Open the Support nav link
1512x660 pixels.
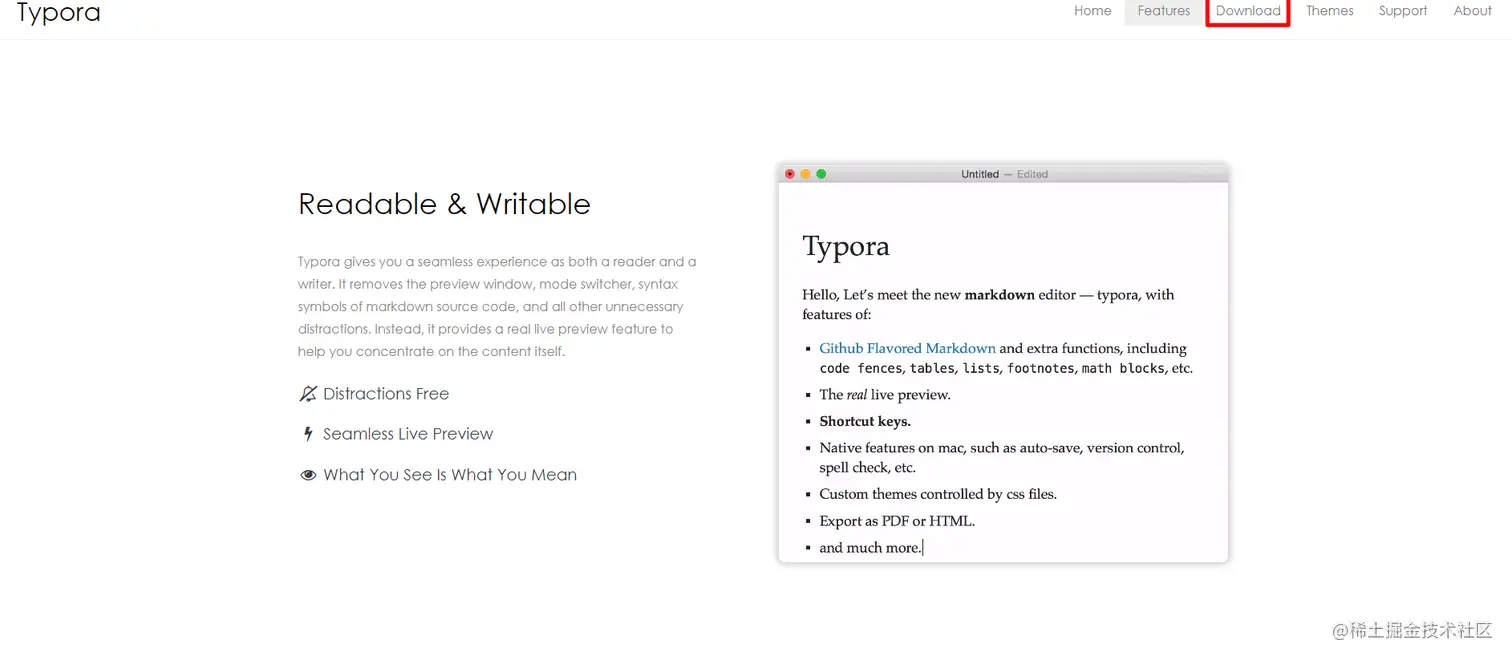point(1402,11)
